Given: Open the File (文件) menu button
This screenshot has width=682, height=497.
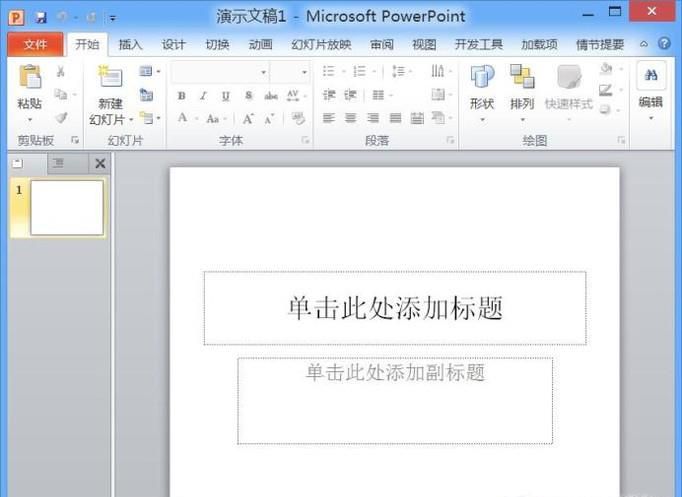Looking at the screenshot, I should click(35, 44).
